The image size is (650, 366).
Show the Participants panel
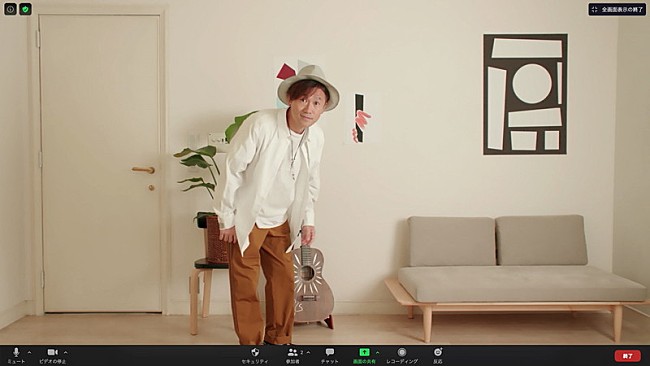[x=293, y=356]
